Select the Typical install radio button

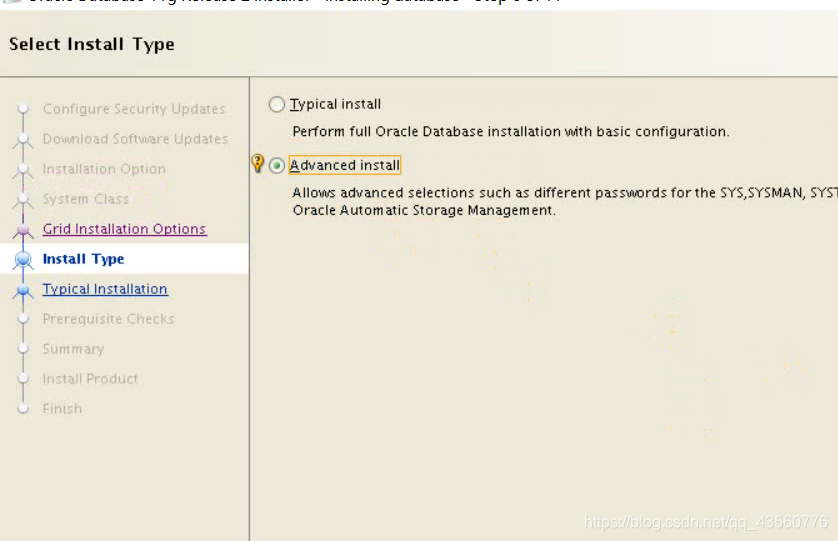click(x=276, y=104)
